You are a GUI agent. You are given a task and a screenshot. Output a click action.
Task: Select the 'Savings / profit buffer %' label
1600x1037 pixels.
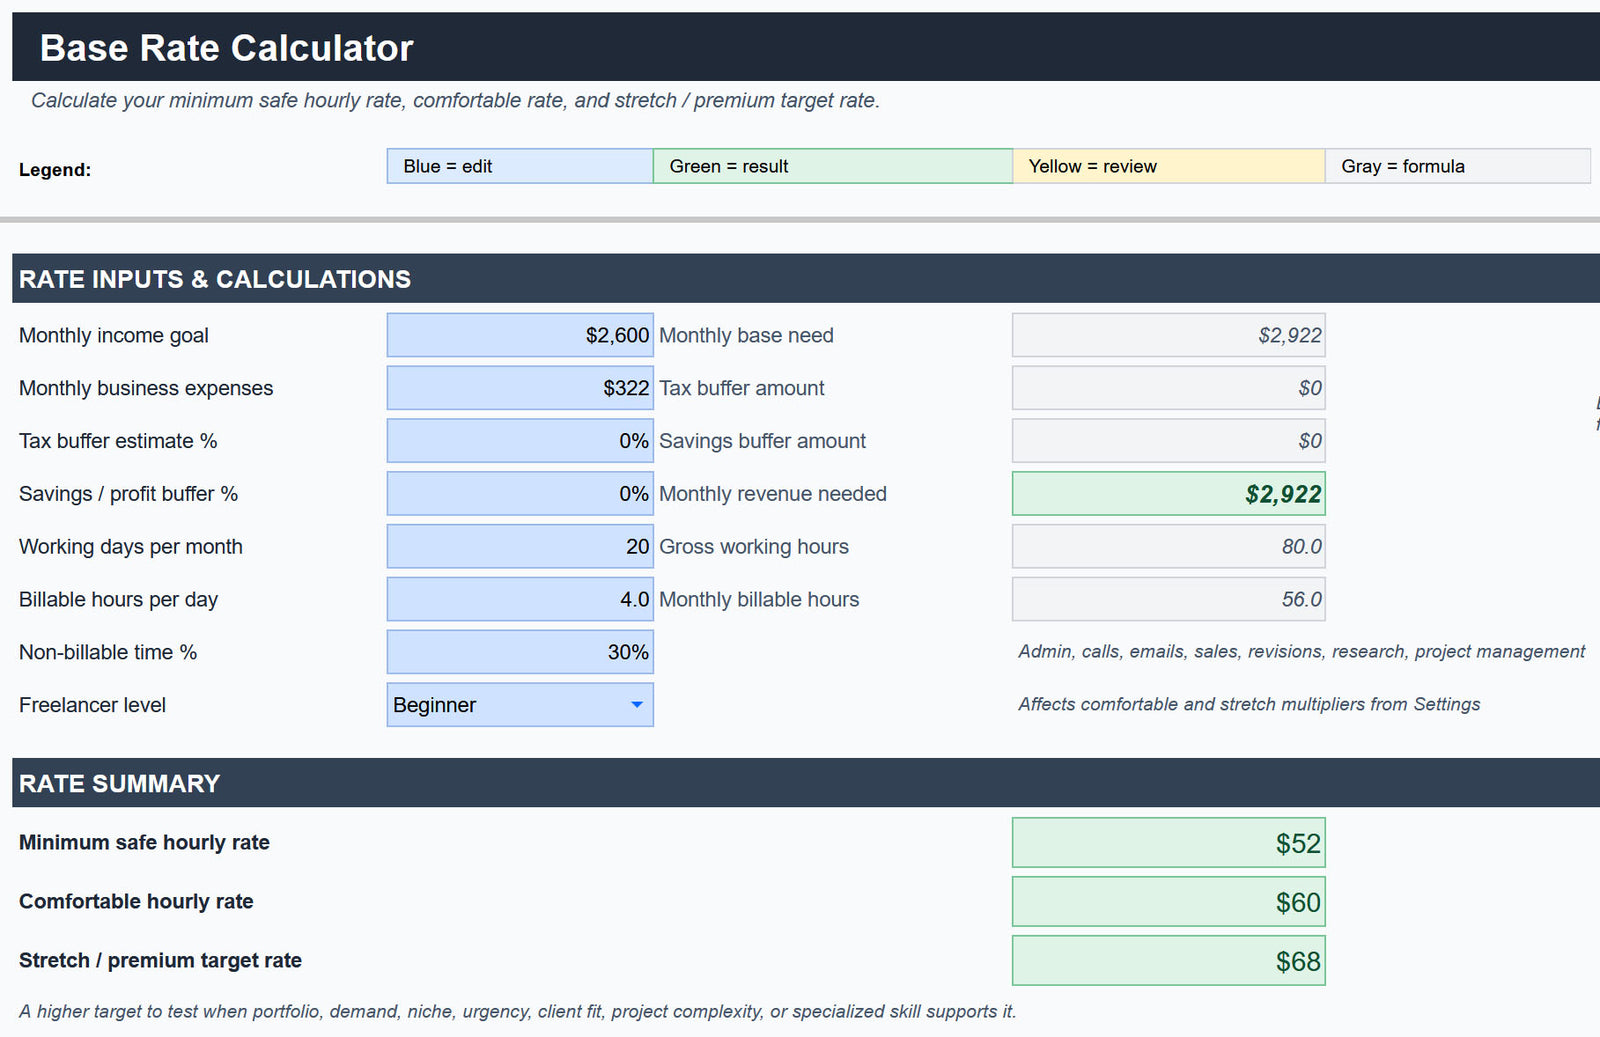point(128,494)
